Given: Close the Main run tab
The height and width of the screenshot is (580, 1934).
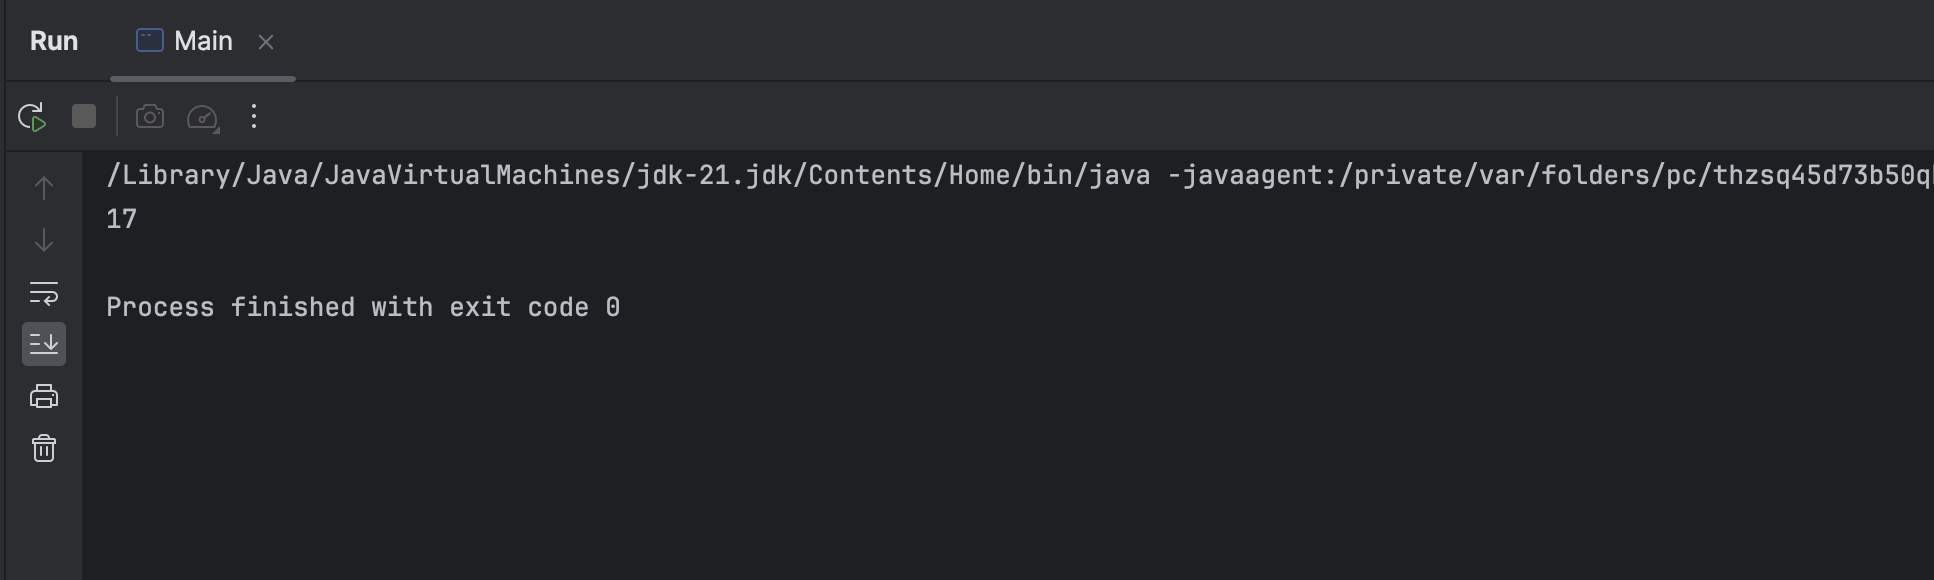Looking at the screenshot, I should click(266, 42).
